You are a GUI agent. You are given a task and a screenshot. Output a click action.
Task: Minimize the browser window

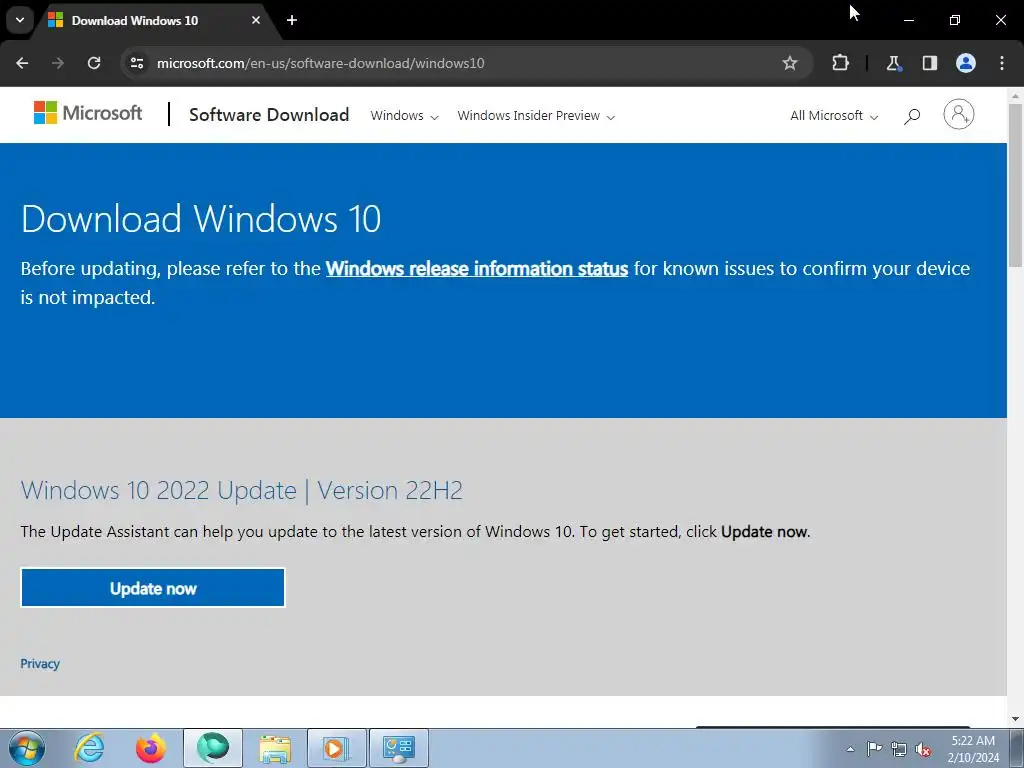[x=908, y=20]
